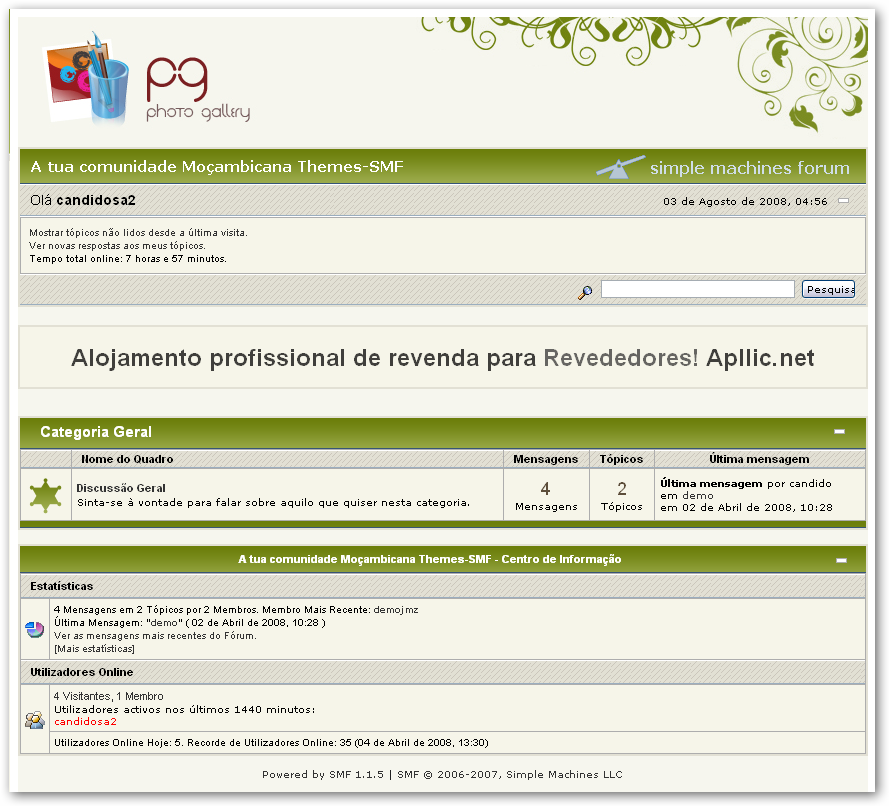
Task: Click the Revededores! banner text
Action: [621, 358]
